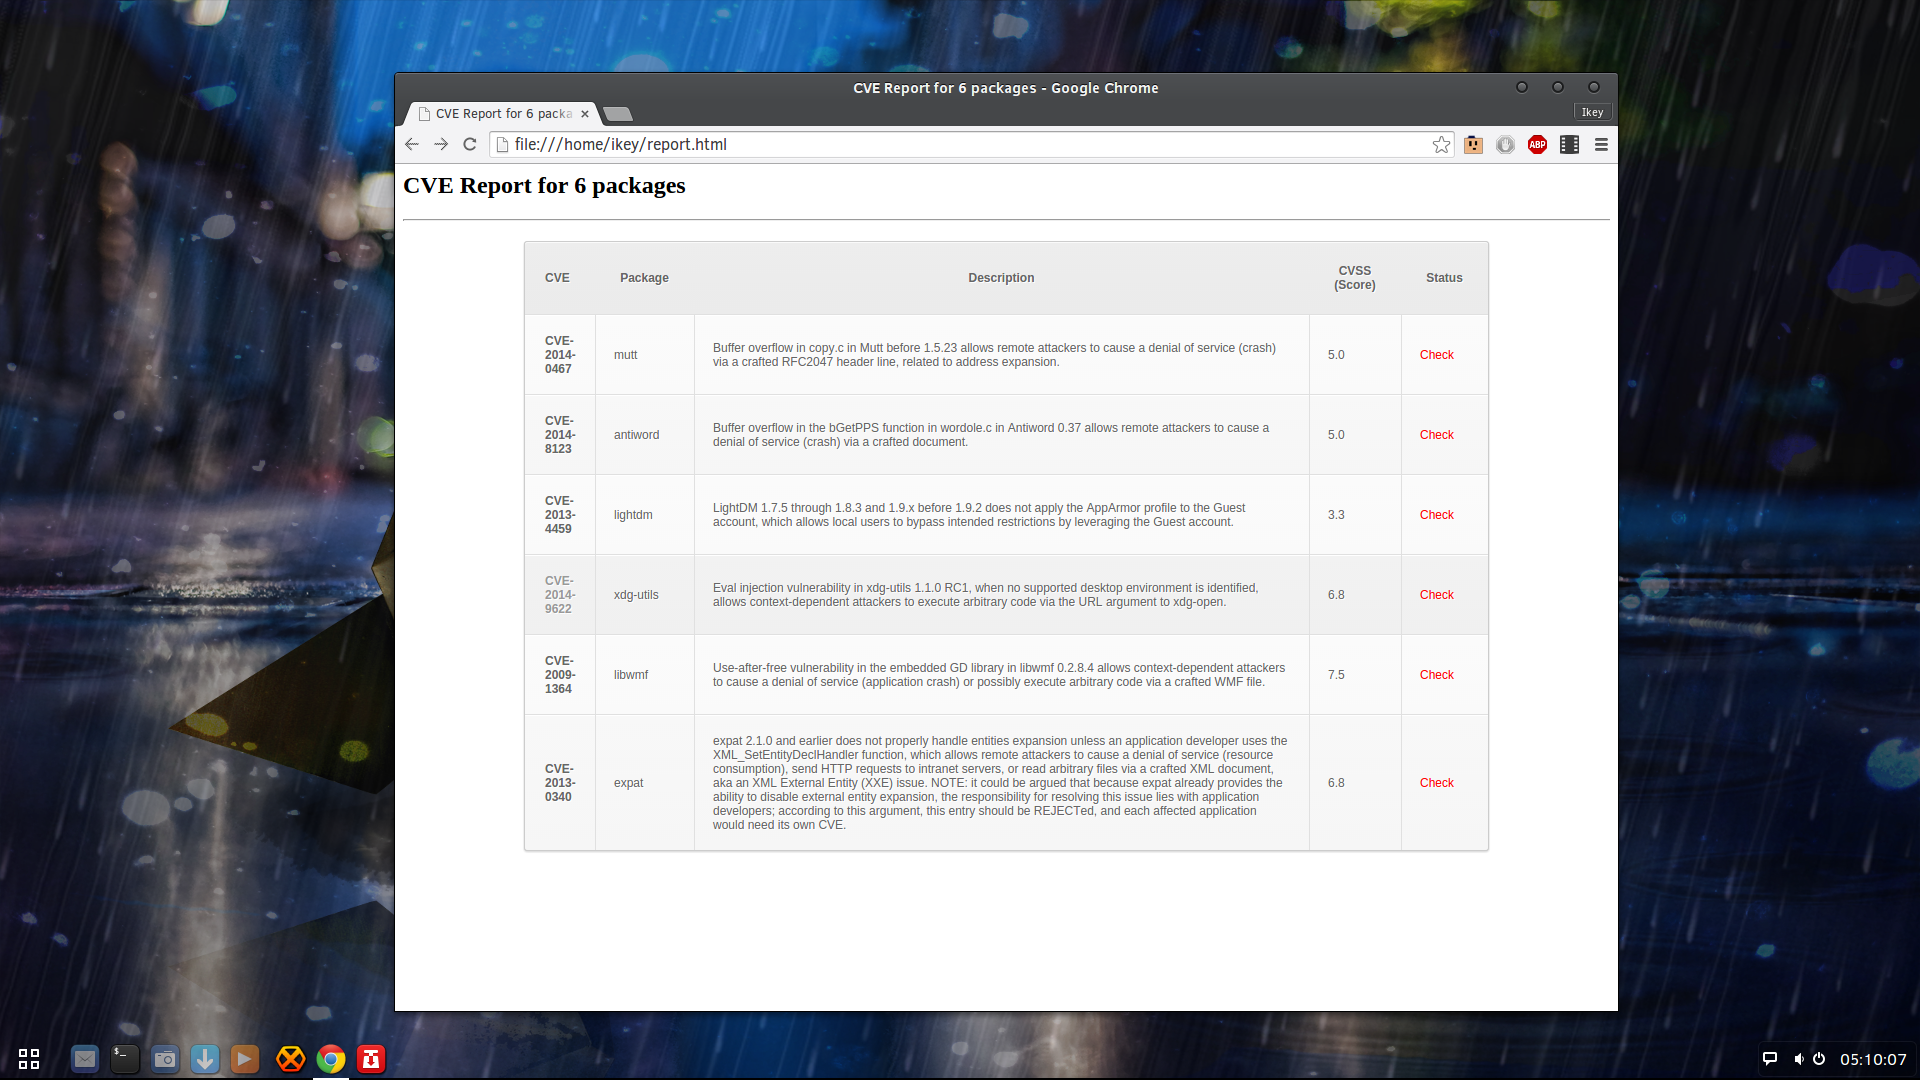Click the CVSS (Score) column header
The height and width of the screenshot is (1080, 1920).
click(1355, 278)
